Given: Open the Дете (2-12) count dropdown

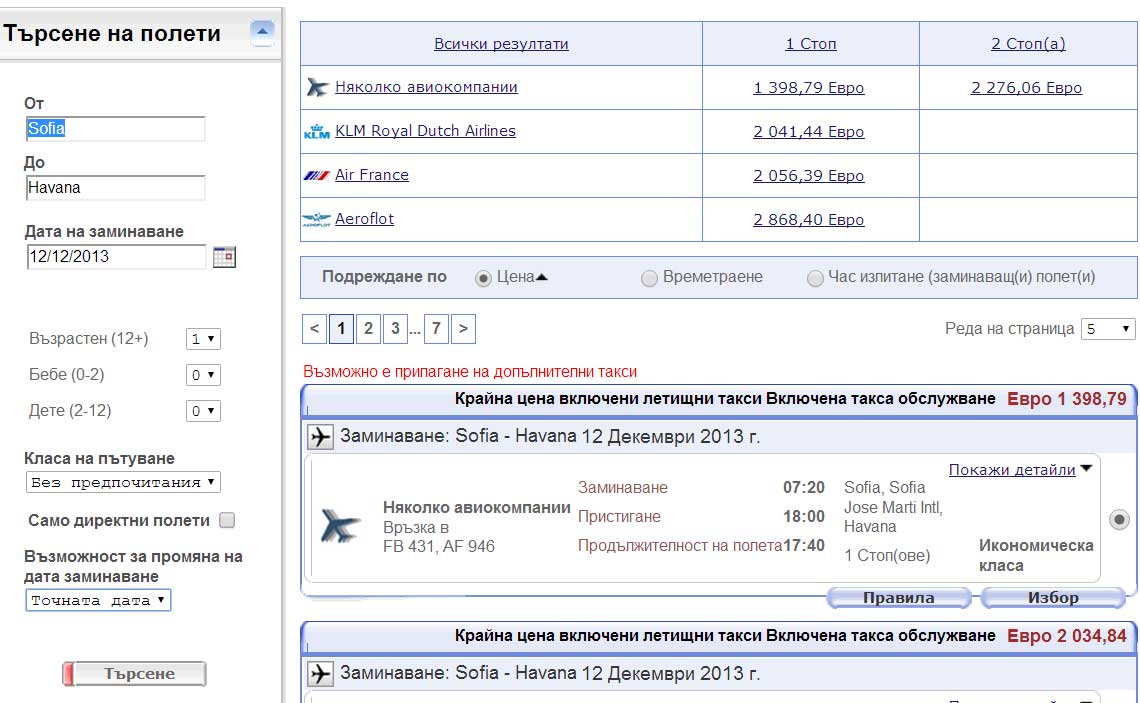Looking at the screenshot, I should pos(203,411).
